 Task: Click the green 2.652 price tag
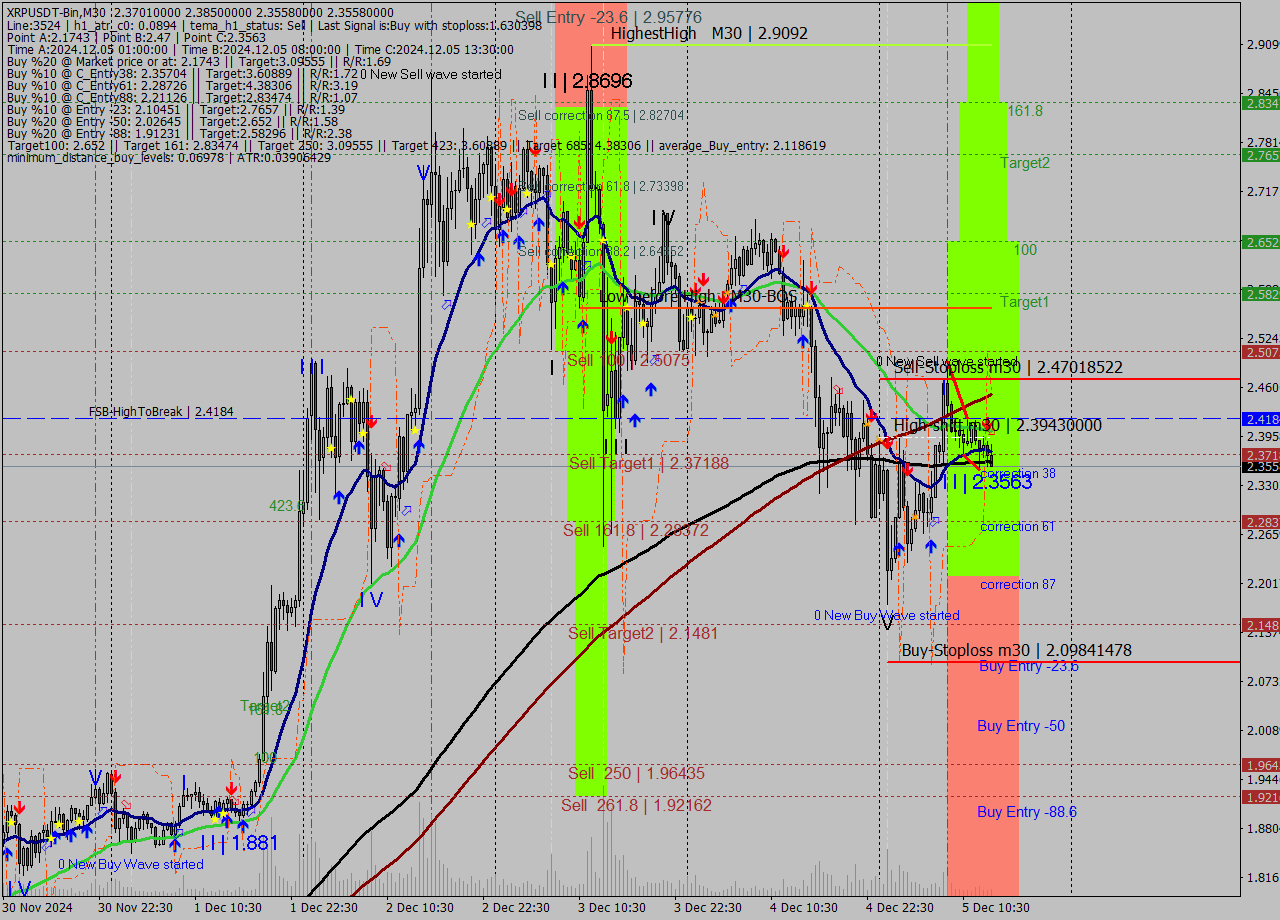(x=1261, y=242)
